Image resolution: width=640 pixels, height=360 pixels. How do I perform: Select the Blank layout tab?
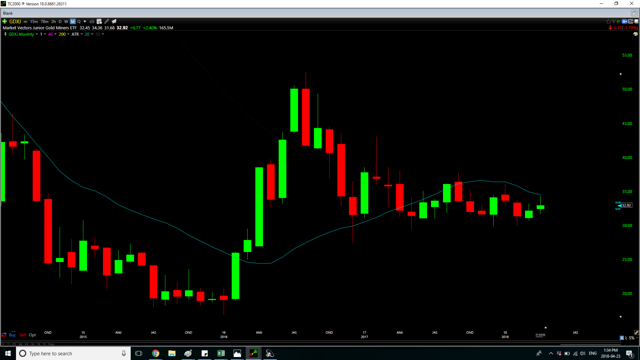[8, 13]
